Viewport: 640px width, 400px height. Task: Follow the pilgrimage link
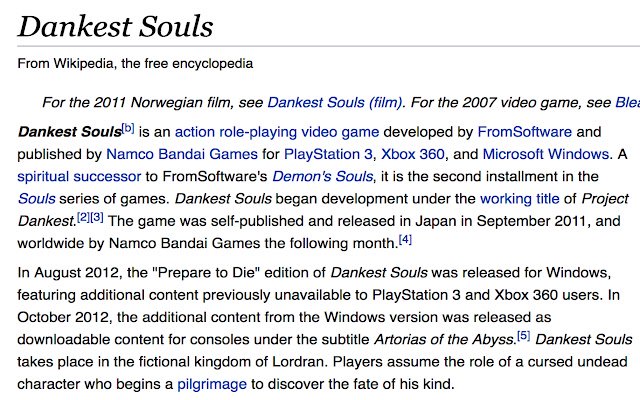point(212,384)
